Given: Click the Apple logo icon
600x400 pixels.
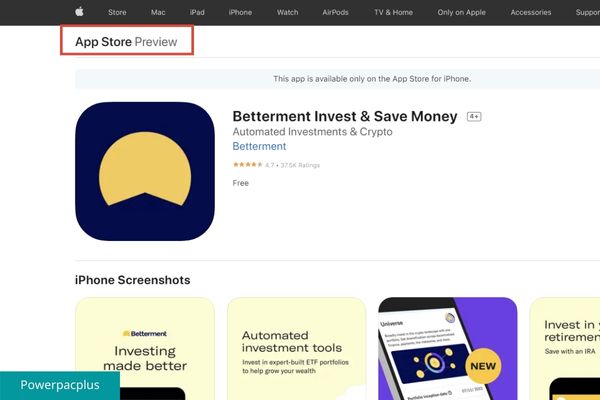Looking at the screenshot, I should (79, 11).
